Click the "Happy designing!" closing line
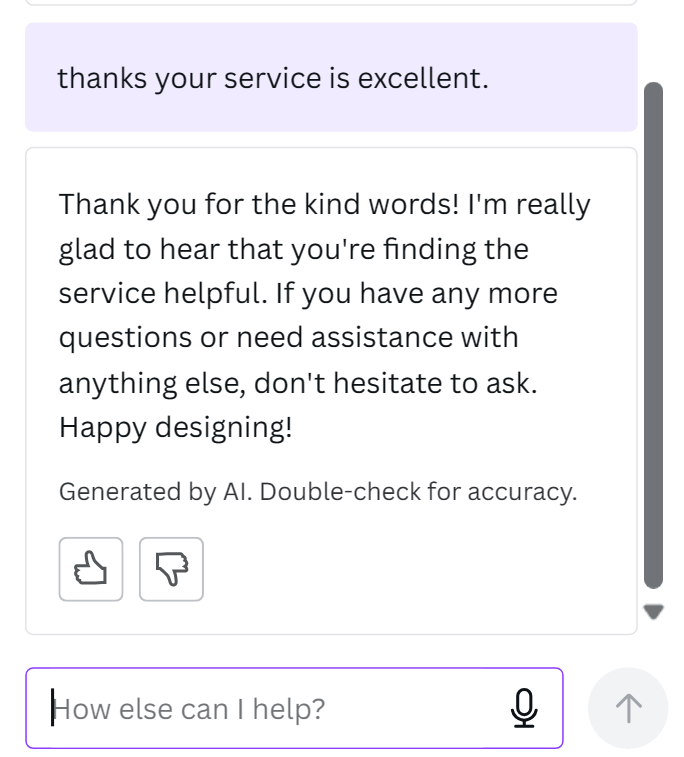The height and width of the screenshot is (757, 684). tap(176, 427)
